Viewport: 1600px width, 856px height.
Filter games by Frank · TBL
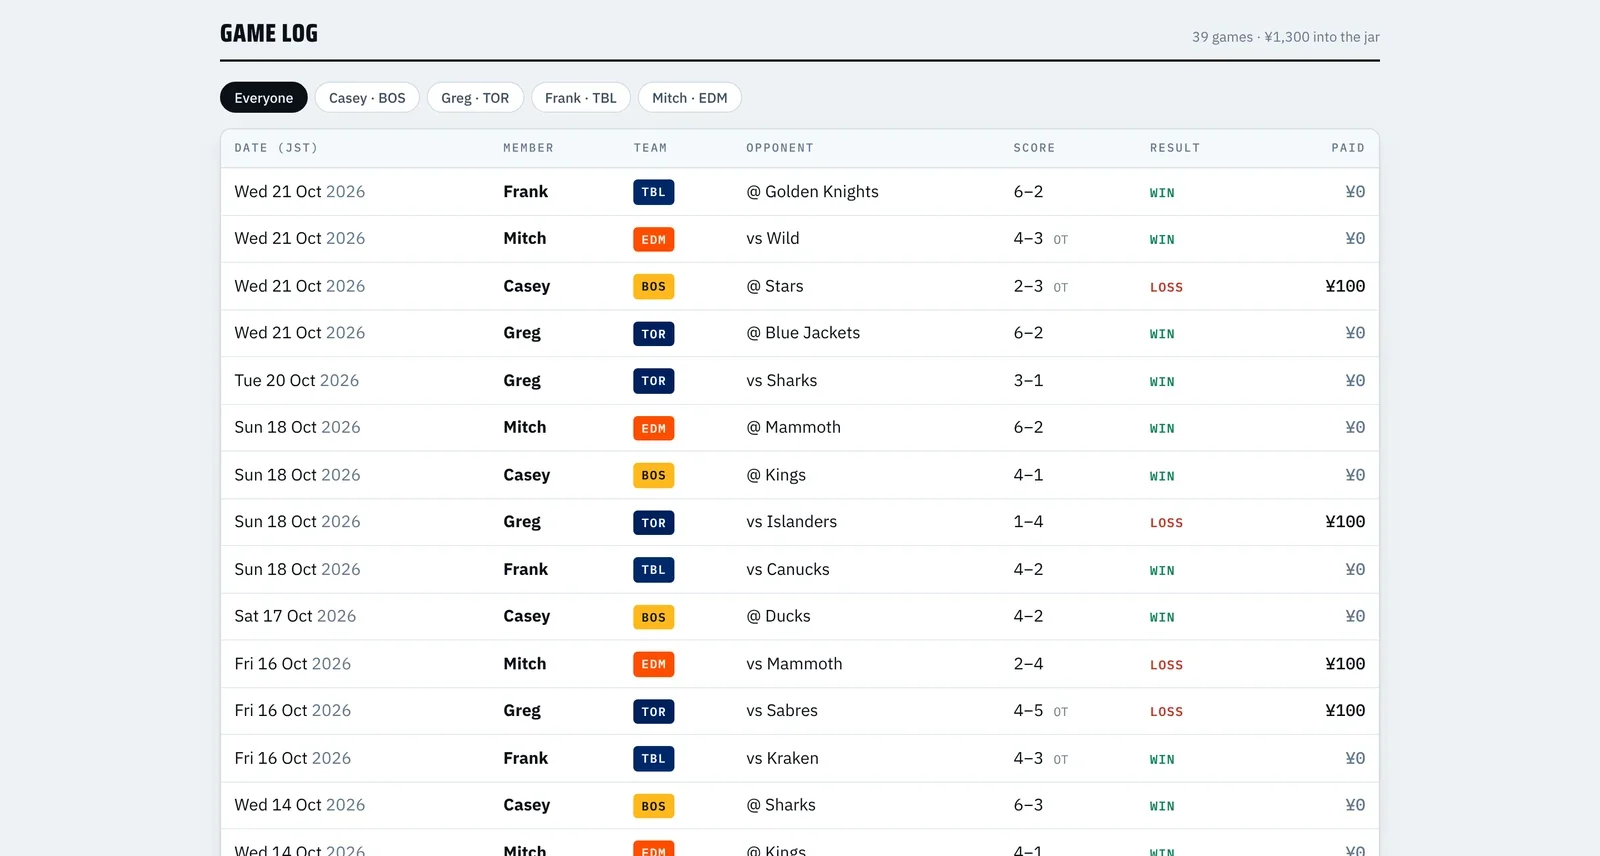581,97
